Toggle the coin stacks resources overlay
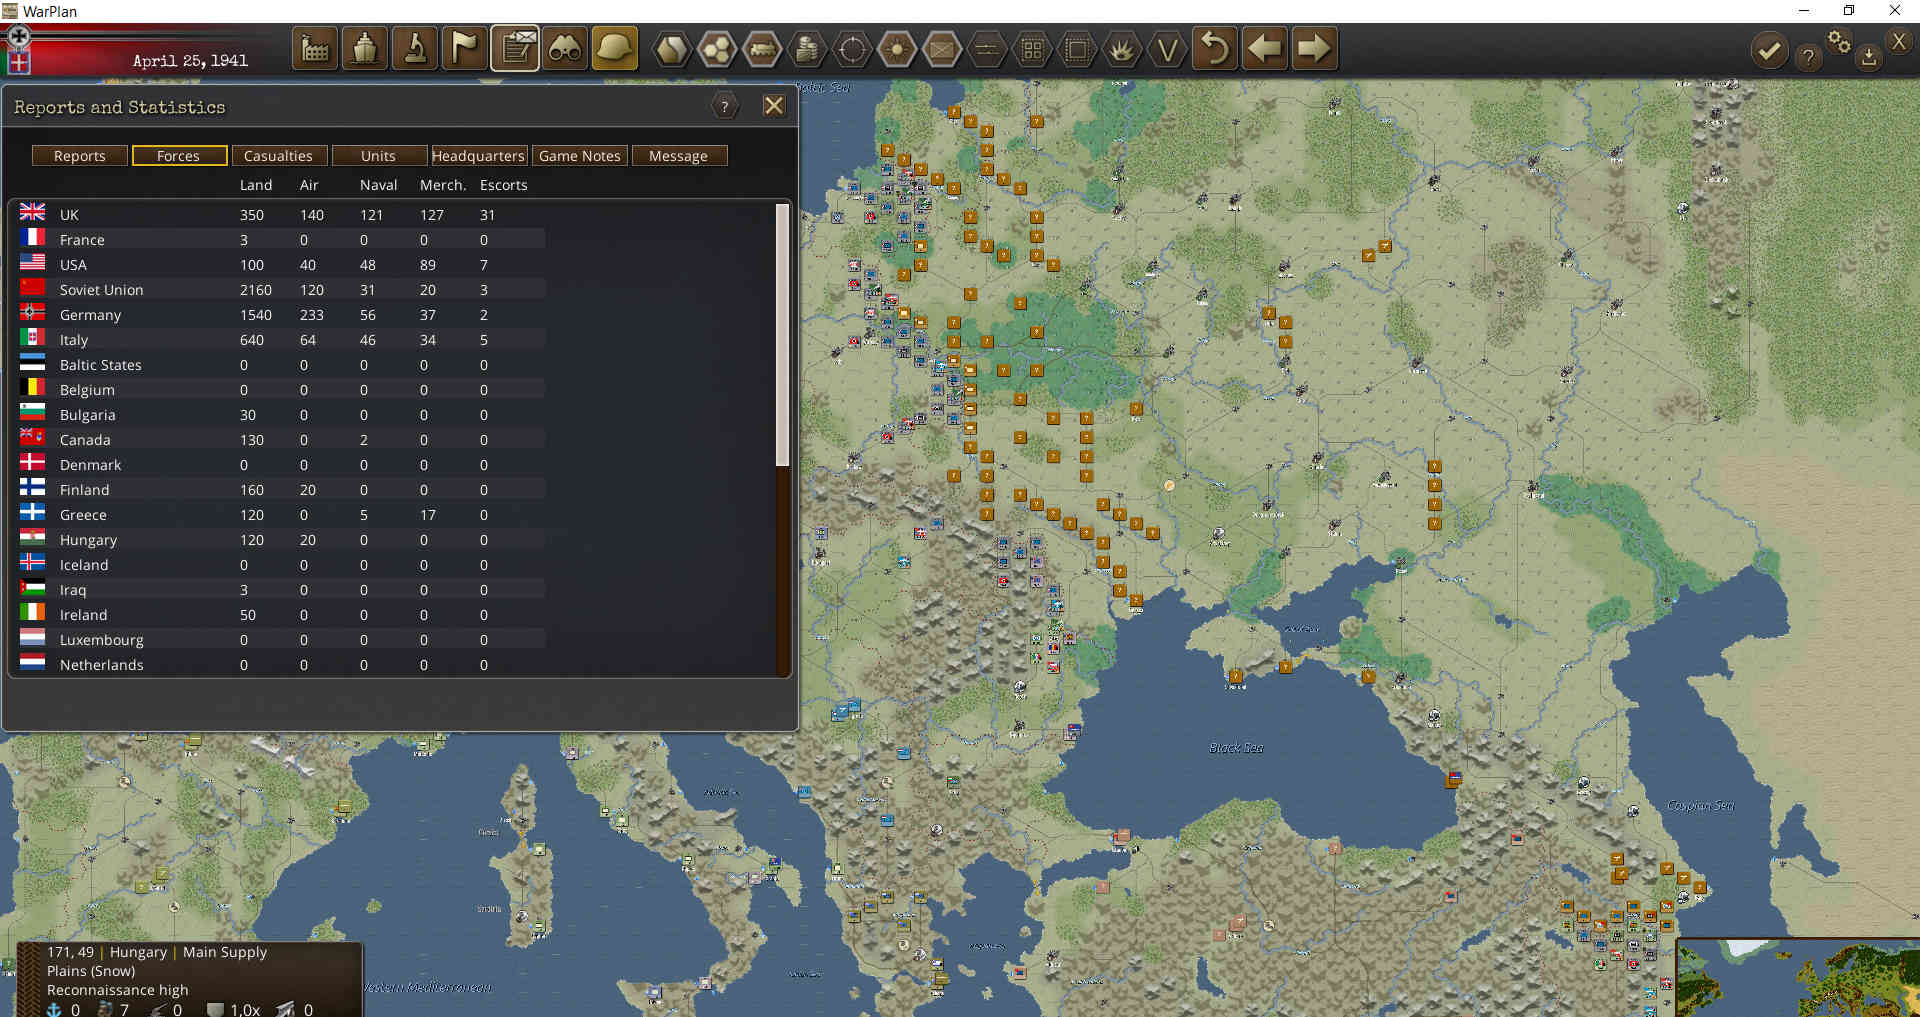The width and height of the screenshot is (1920, 1017). (x=807, y=49)
